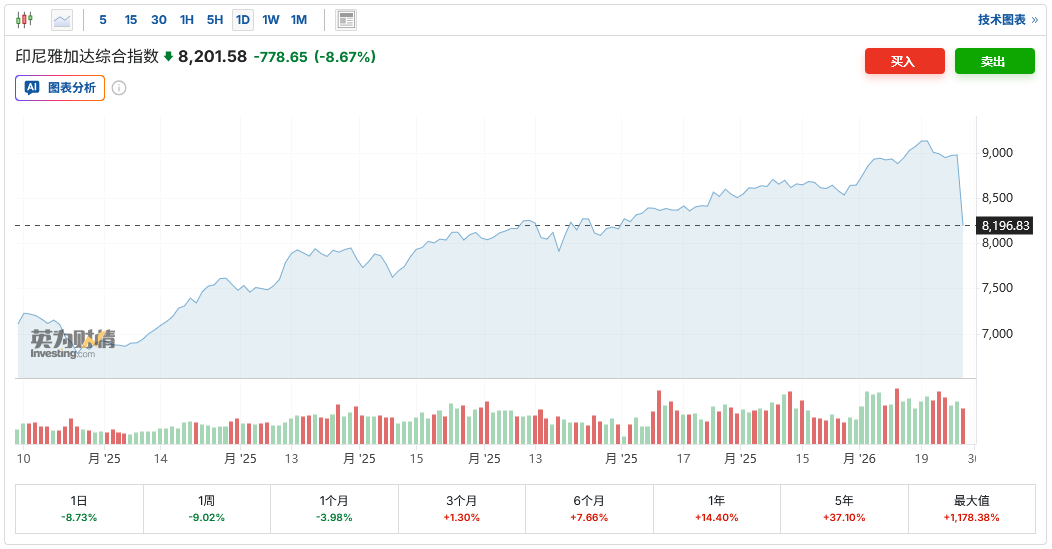Select the 1个月 performance range tab

coord(334,508)
